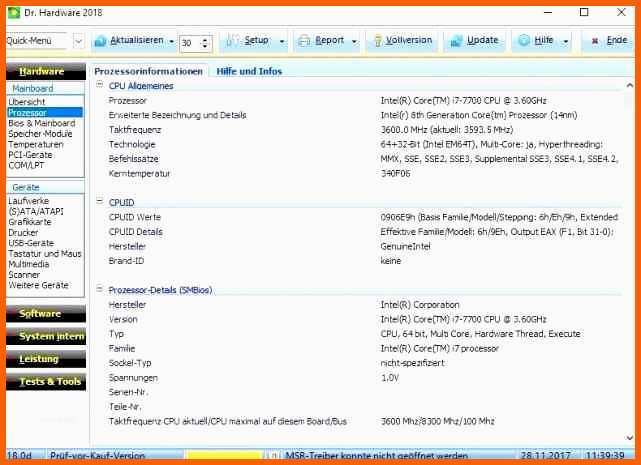Open the Hilfe dropdown arrow

pos(566,41)
